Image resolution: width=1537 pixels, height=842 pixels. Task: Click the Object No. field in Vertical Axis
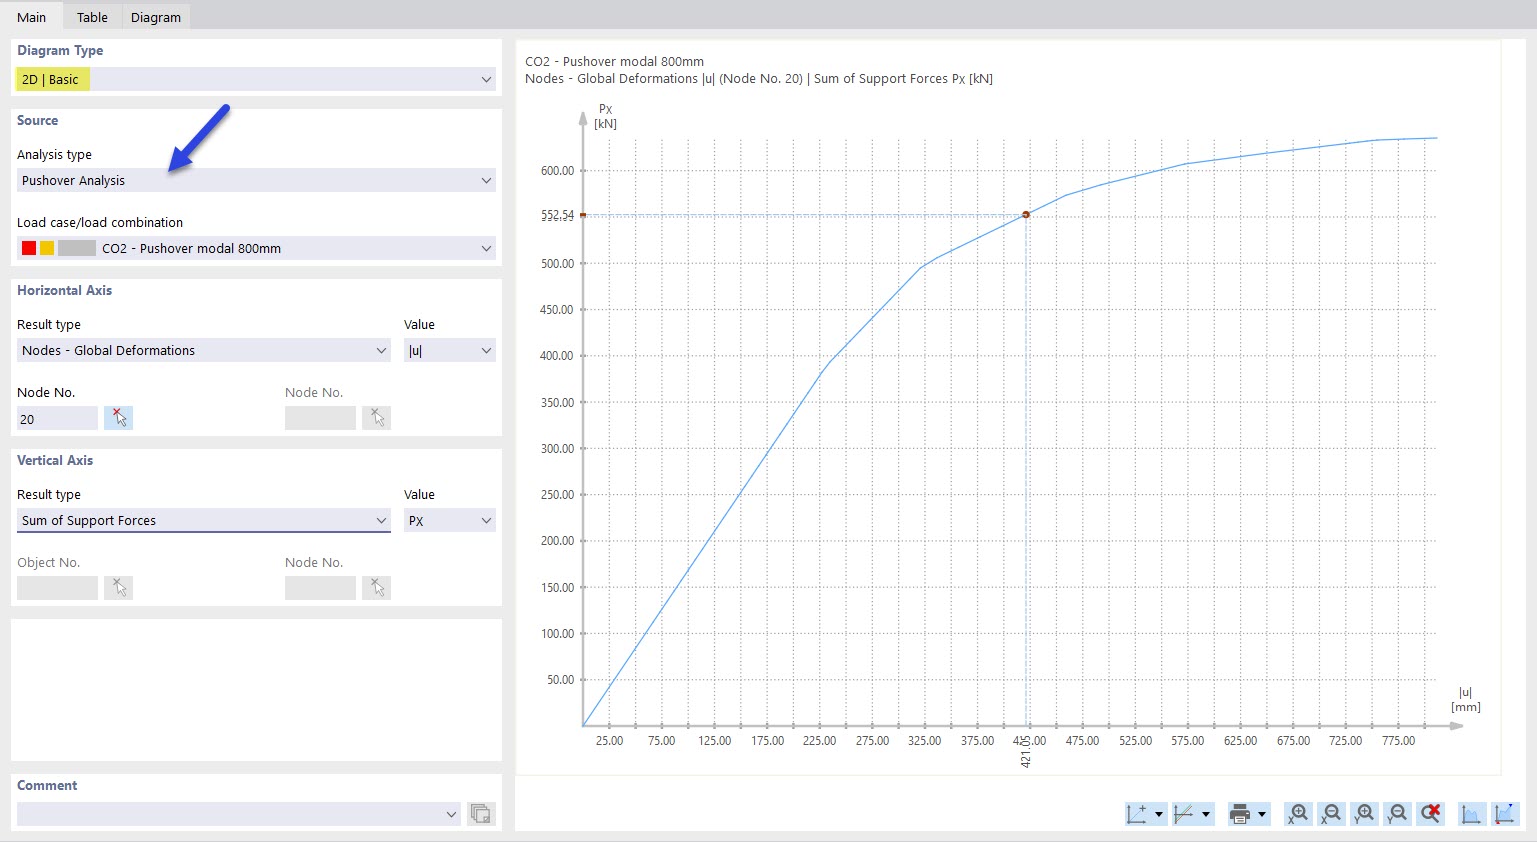57,589
